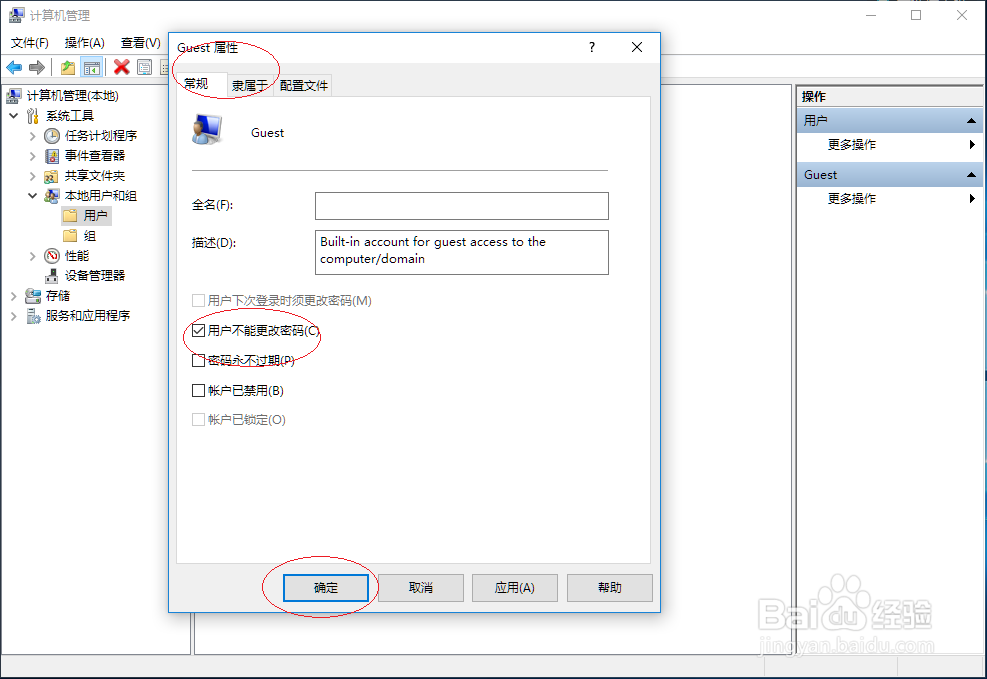
Task: Click the System Tools wrench icon
Action: (x=33, y=116)
